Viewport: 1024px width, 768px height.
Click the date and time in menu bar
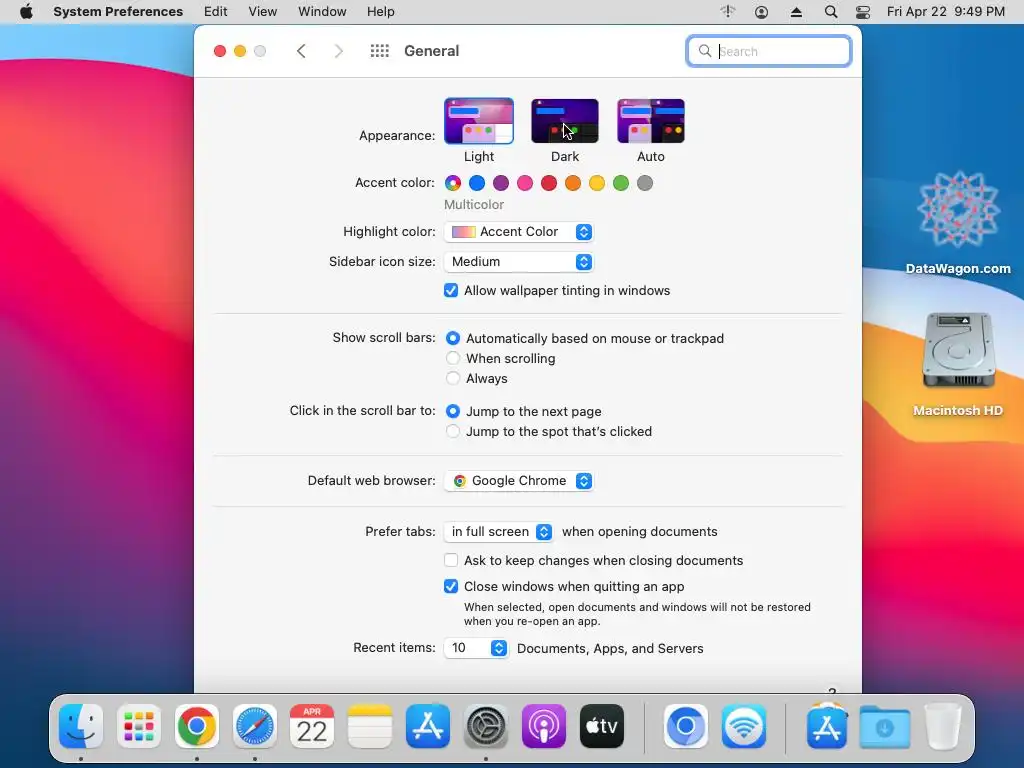click(x=946, y=12)
